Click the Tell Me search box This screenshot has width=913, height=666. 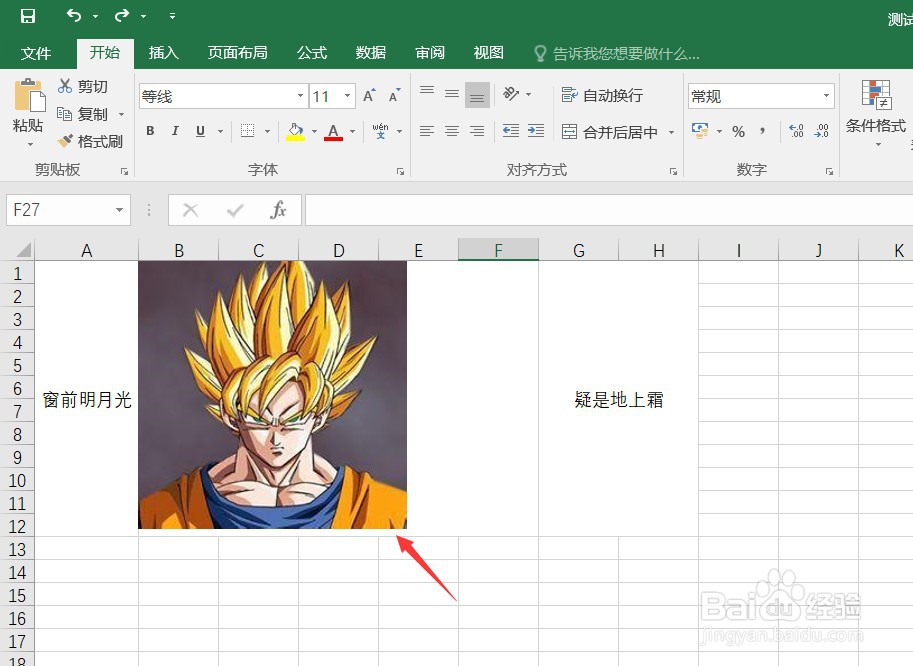[617, 54]
